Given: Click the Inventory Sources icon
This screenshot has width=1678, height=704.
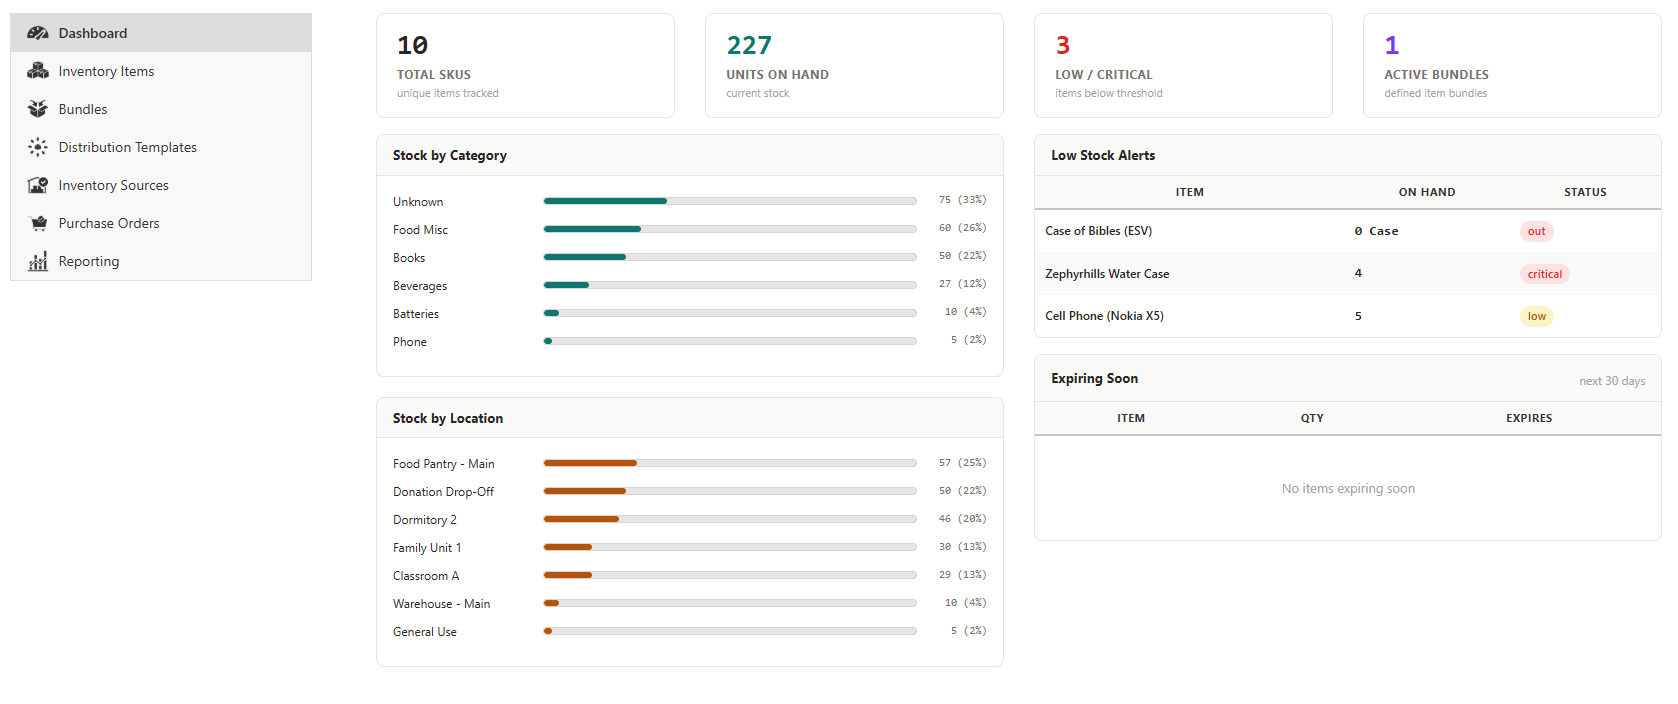Looking at the screenshot, I should pos(38,185).
